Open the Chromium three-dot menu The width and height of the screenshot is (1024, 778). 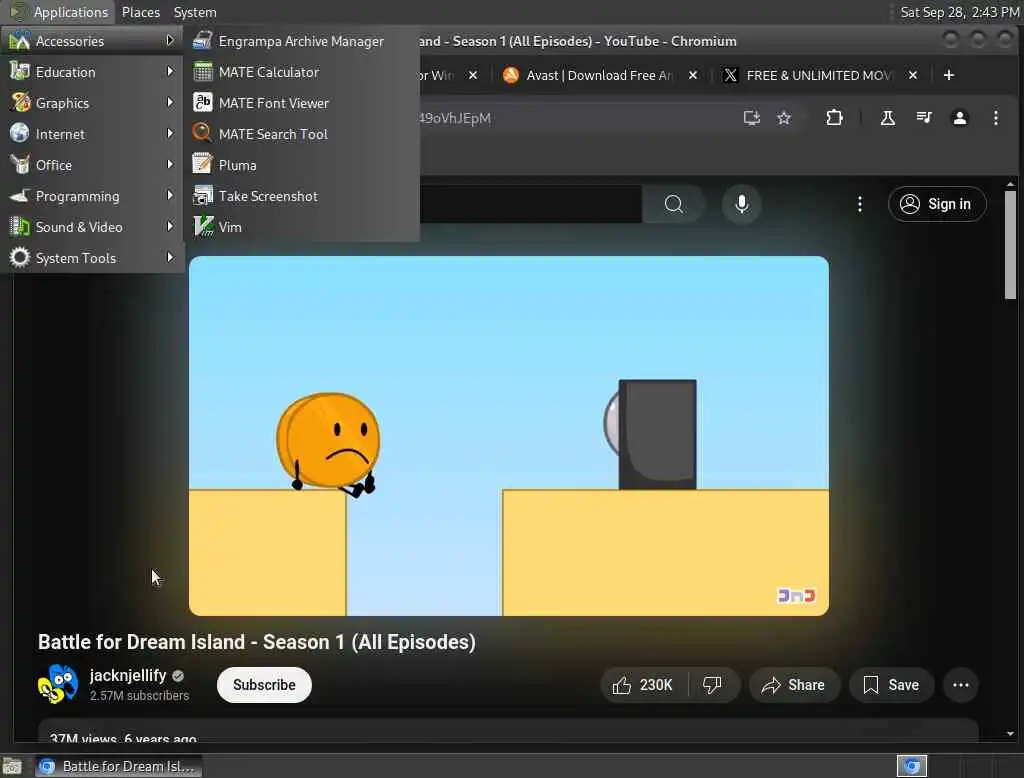tap(995, 118)
